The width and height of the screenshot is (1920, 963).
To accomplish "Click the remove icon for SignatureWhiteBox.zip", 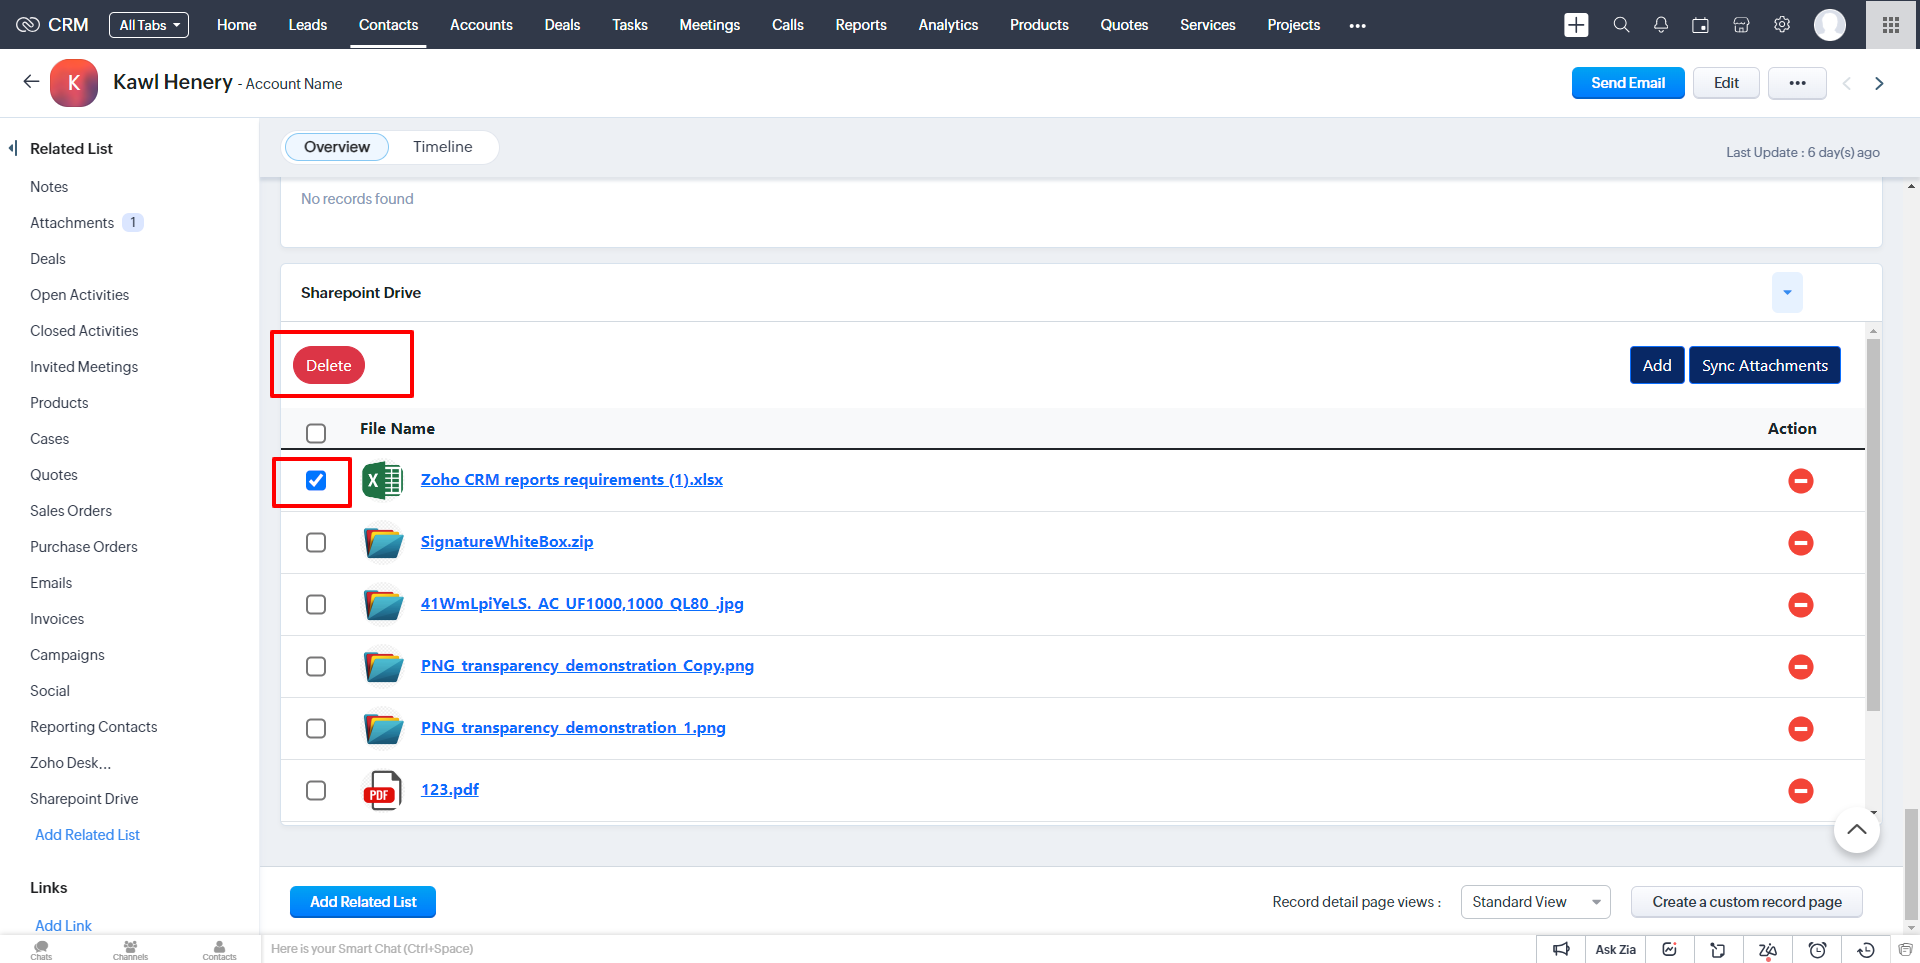I will [1800, 543].
